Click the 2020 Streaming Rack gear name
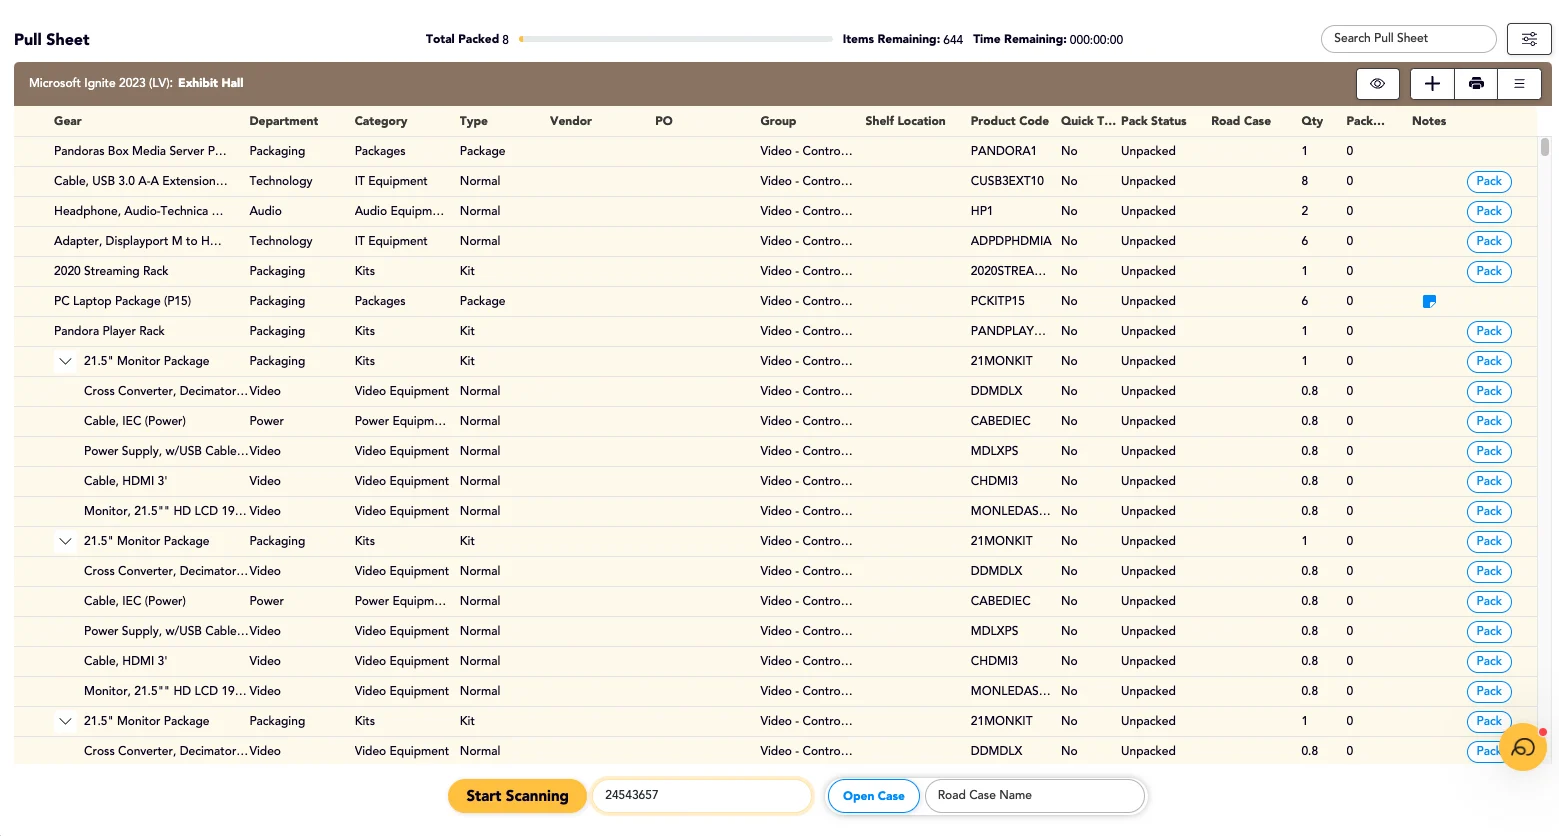Image resolution: width=1559 pixels, height=836 pixels. (x=111, y=271)
